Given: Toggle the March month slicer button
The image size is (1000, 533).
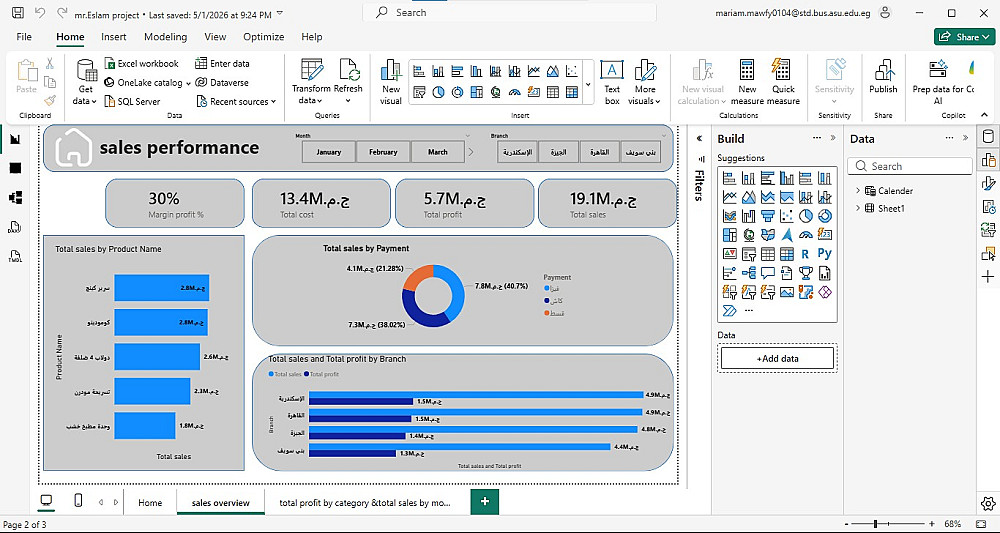Looking at the screenshot, I should (x=438, y=152).
